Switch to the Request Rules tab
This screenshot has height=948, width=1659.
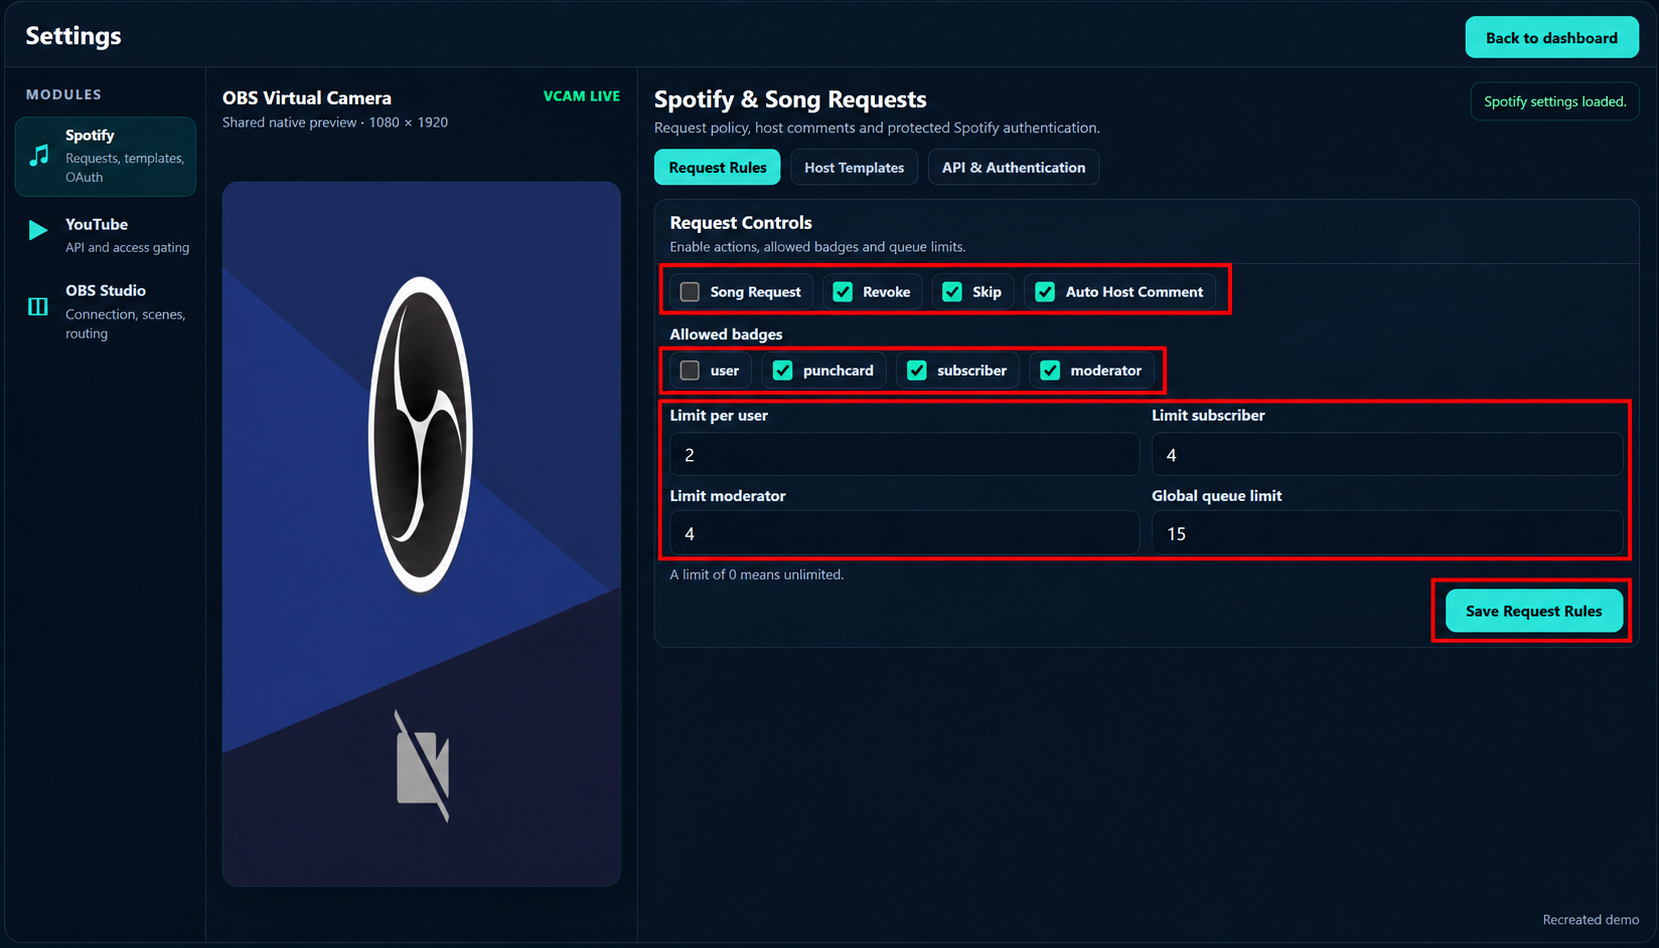click(717, 167)
